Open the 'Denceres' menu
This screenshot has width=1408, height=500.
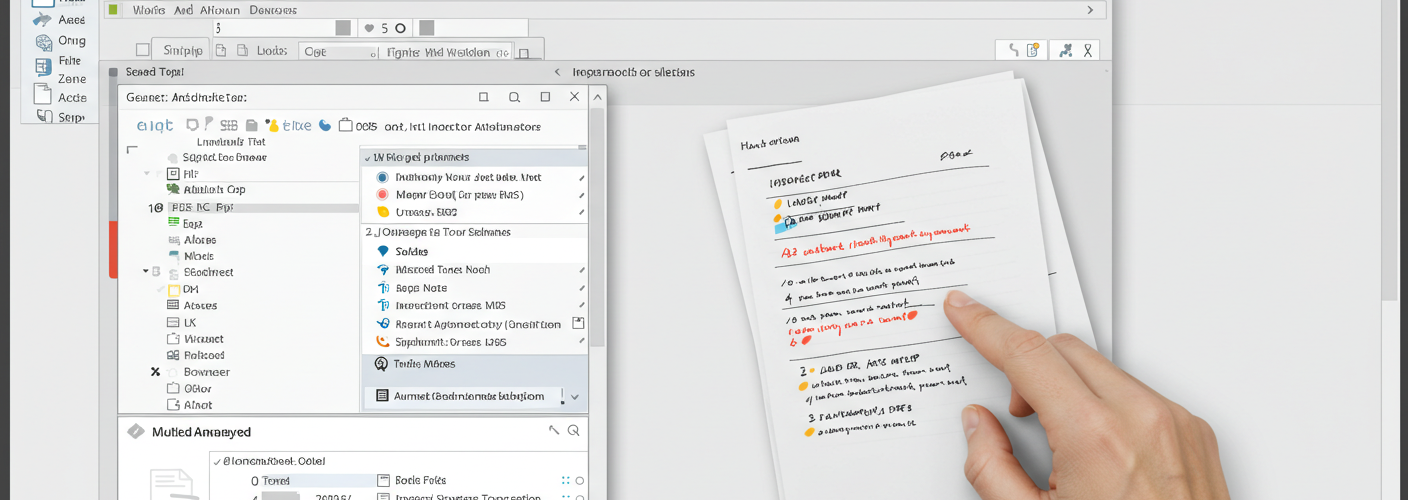[273, 10]
